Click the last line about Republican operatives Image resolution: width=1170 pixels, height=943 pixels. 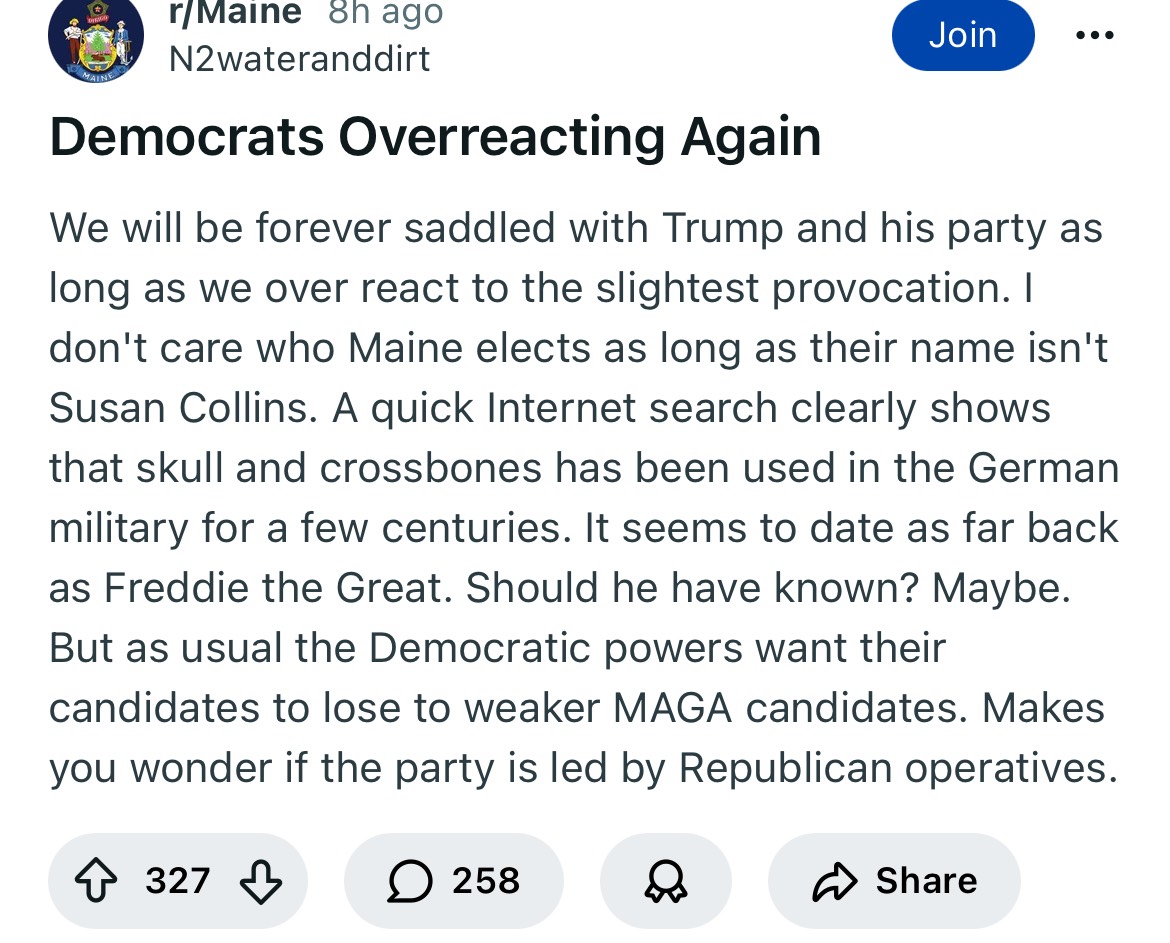584,768
